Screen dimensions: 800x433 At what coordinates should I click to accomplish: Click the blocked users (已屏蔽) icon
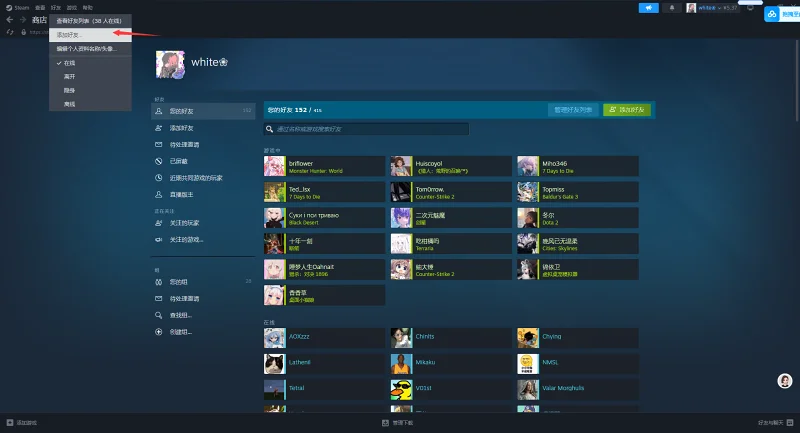click(158, 161)
